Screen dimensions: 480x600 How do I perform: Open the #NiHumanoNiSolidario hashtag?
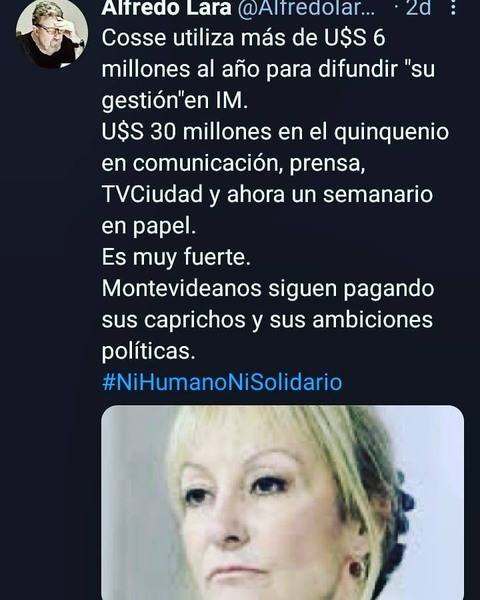[x=222, y=382]
